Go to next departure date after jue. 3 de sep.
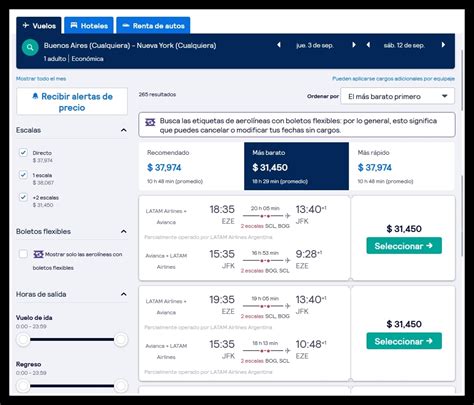 click(354, 45)
